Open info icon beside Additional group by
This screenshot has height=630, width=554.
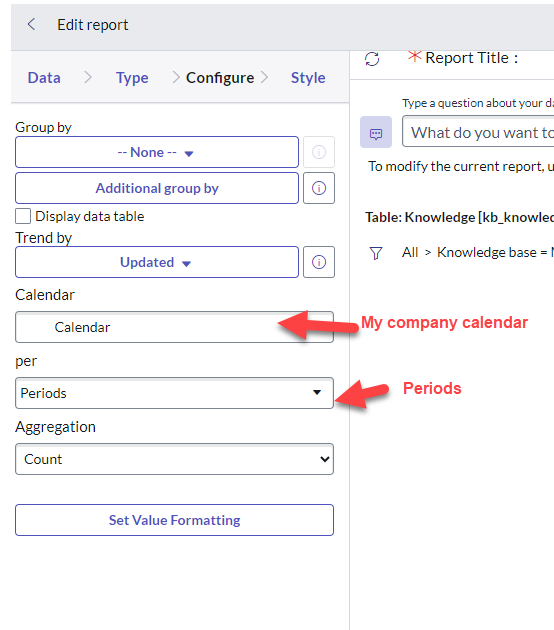319,188
